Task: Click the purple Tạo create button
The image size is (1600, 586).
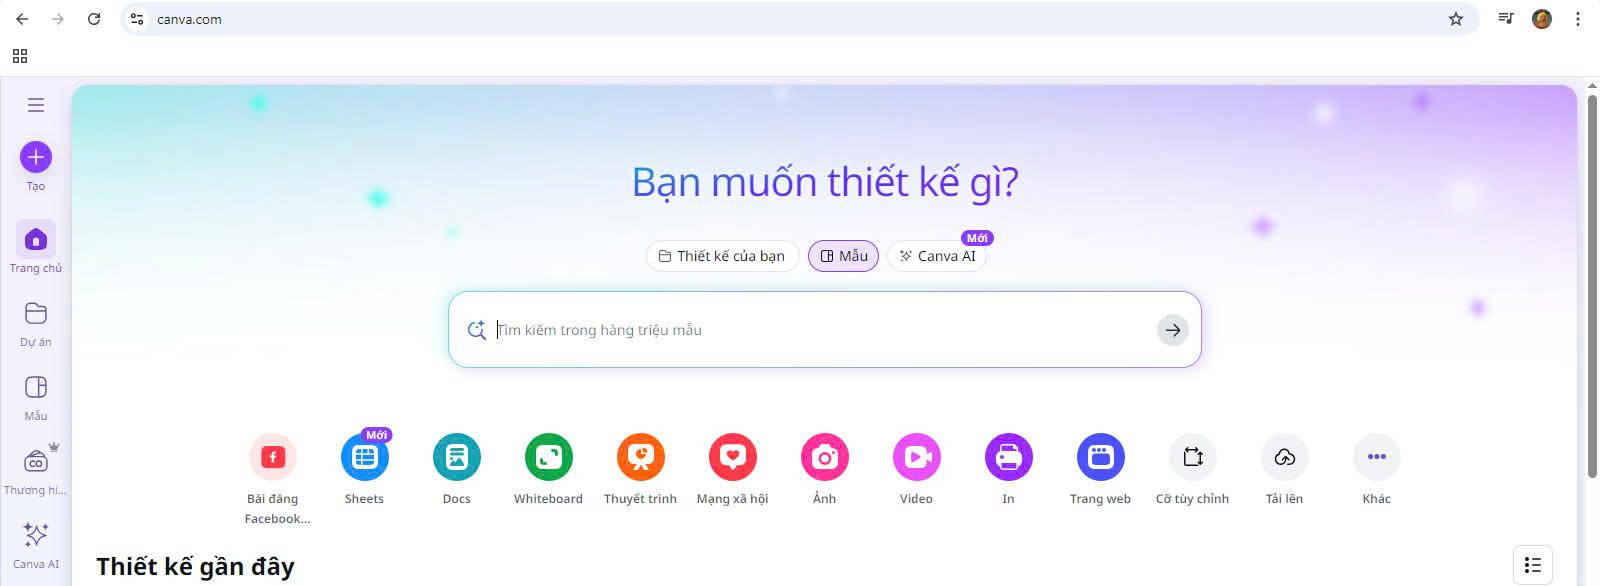Action: pos(36,157)
